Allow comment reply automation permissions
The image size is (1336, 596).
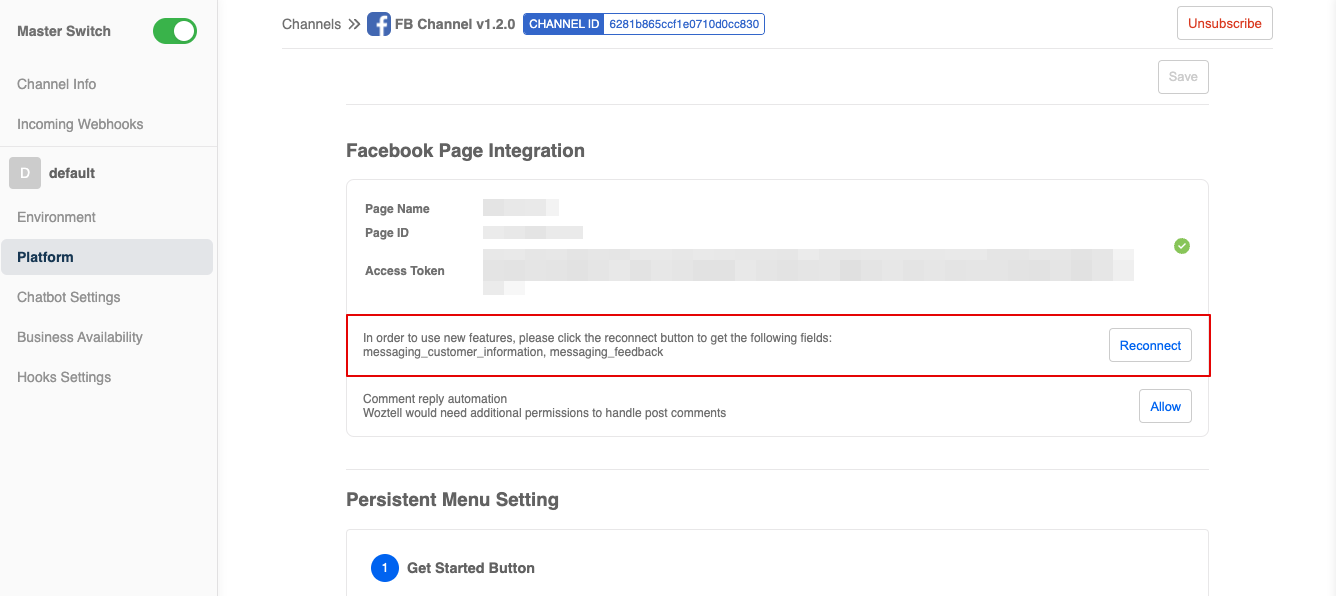1165,406
